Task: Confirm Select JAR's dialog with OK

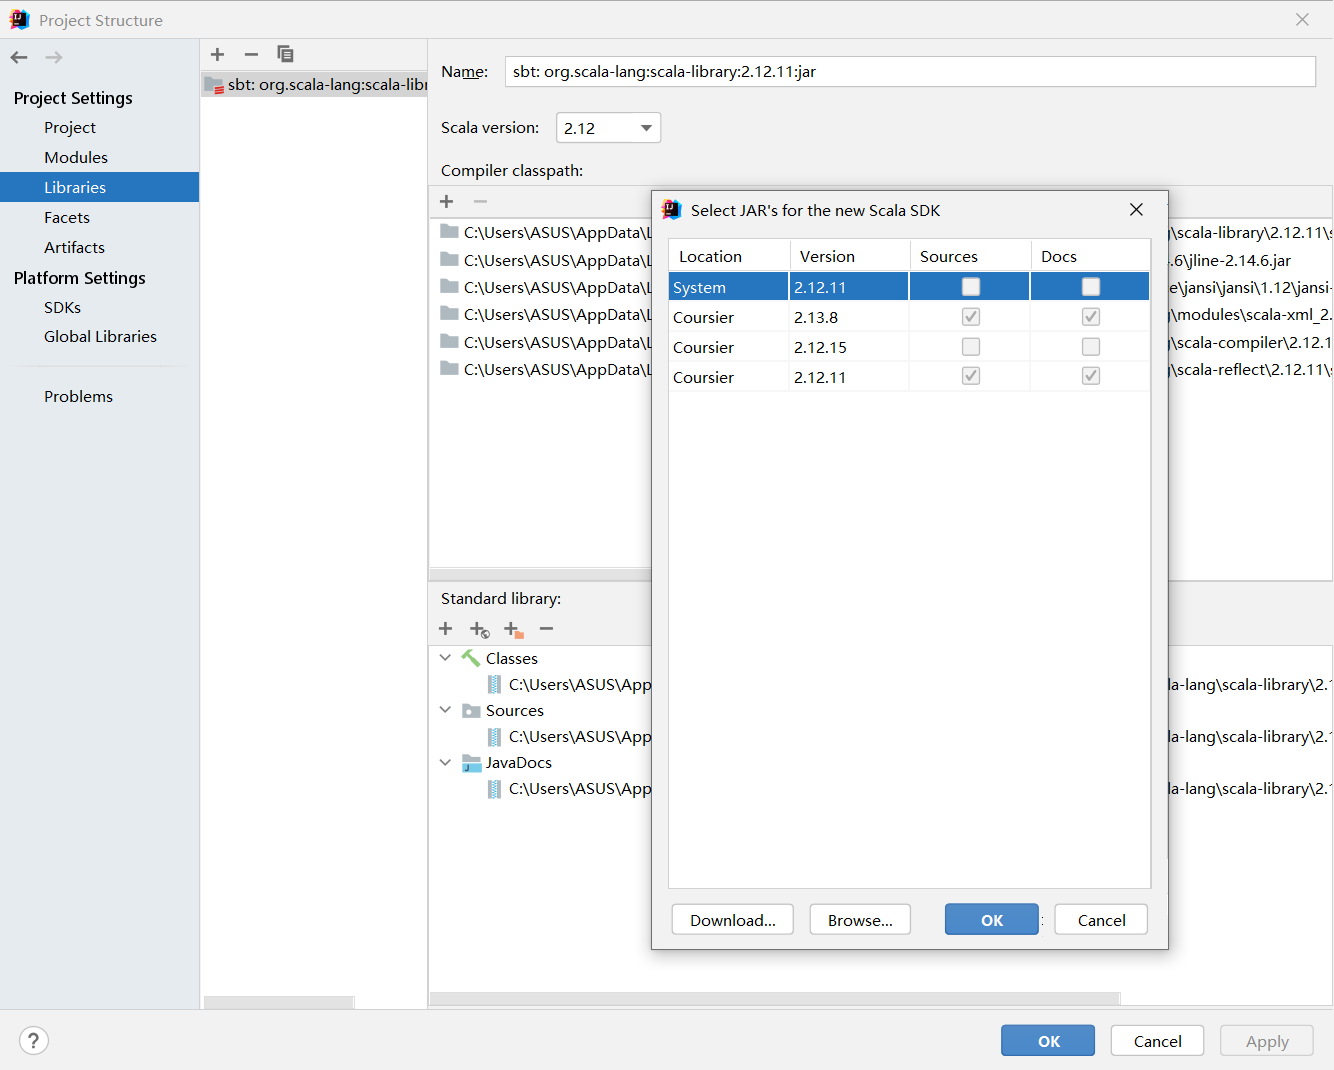Action: (x=992, y=920)
